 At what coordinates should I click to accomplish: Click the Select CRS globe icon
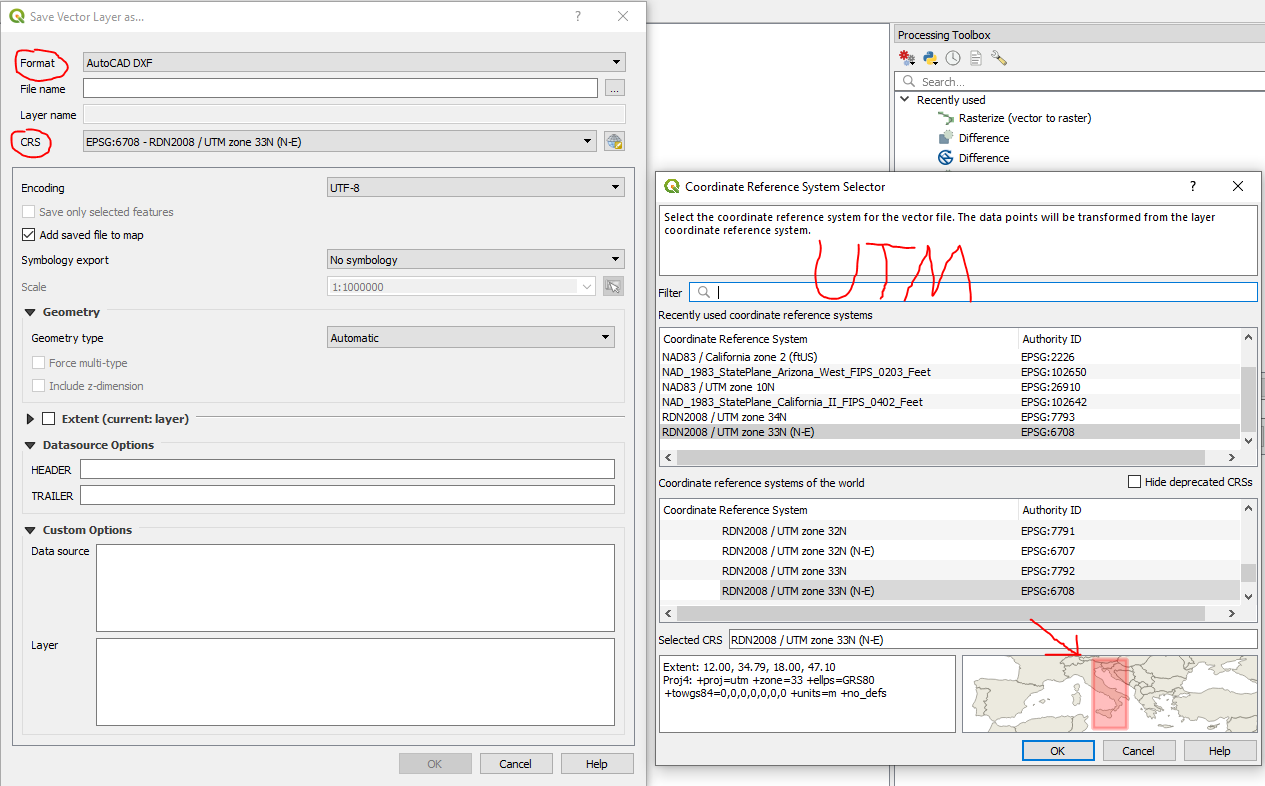pyautogui.click(x=614, y=142)
